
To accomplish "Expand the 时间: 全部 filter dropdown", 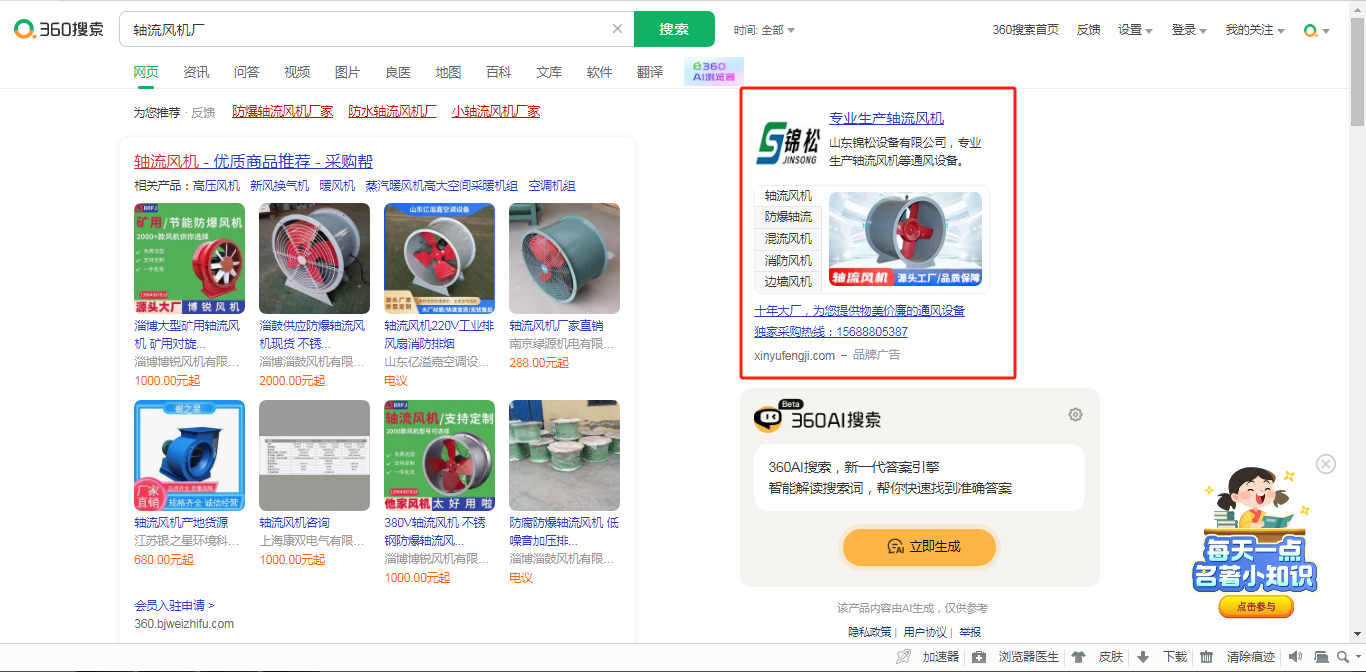I will 764,30.
